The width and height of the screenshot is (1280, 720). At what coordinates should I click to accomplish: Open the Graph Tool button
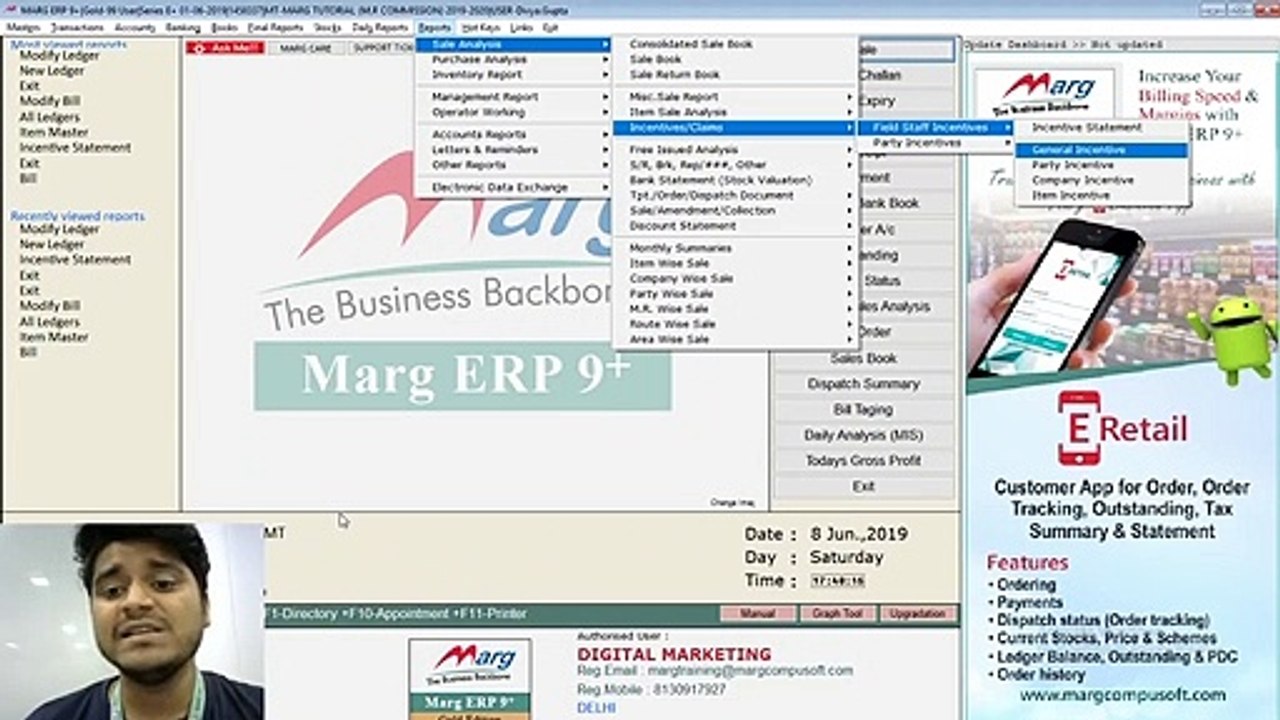click(x=837, y=614)
